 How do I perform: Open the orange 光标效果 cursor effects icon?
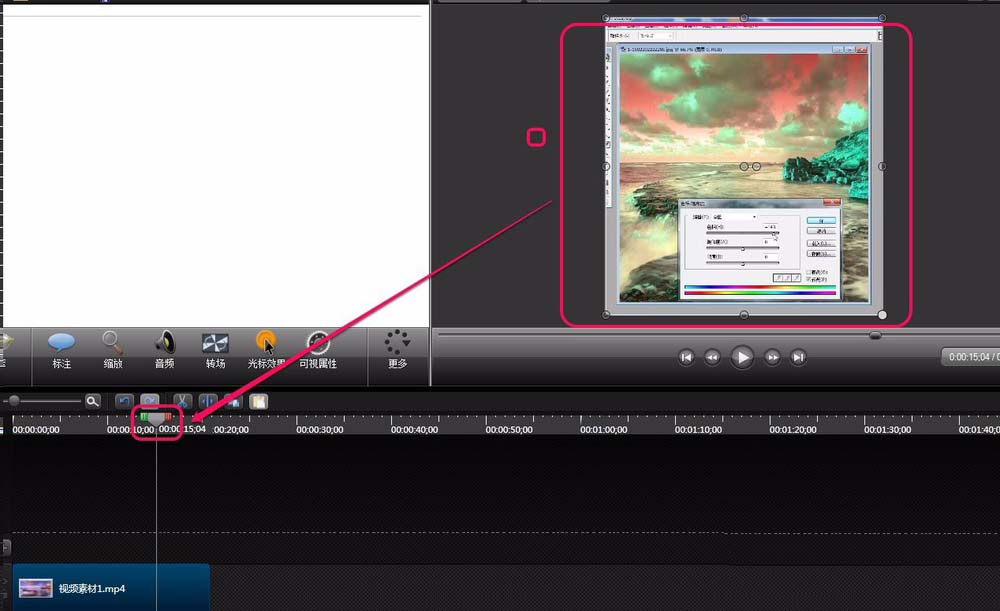point(265,352)
